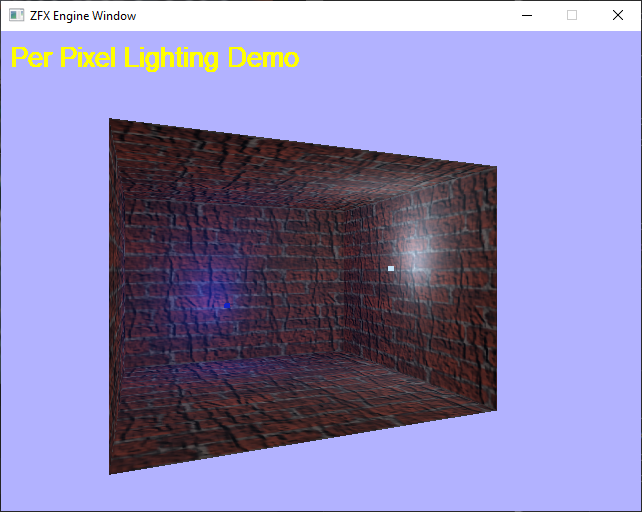Click lavender background left of the room
The image size is (642, 512).
[55, 300]
